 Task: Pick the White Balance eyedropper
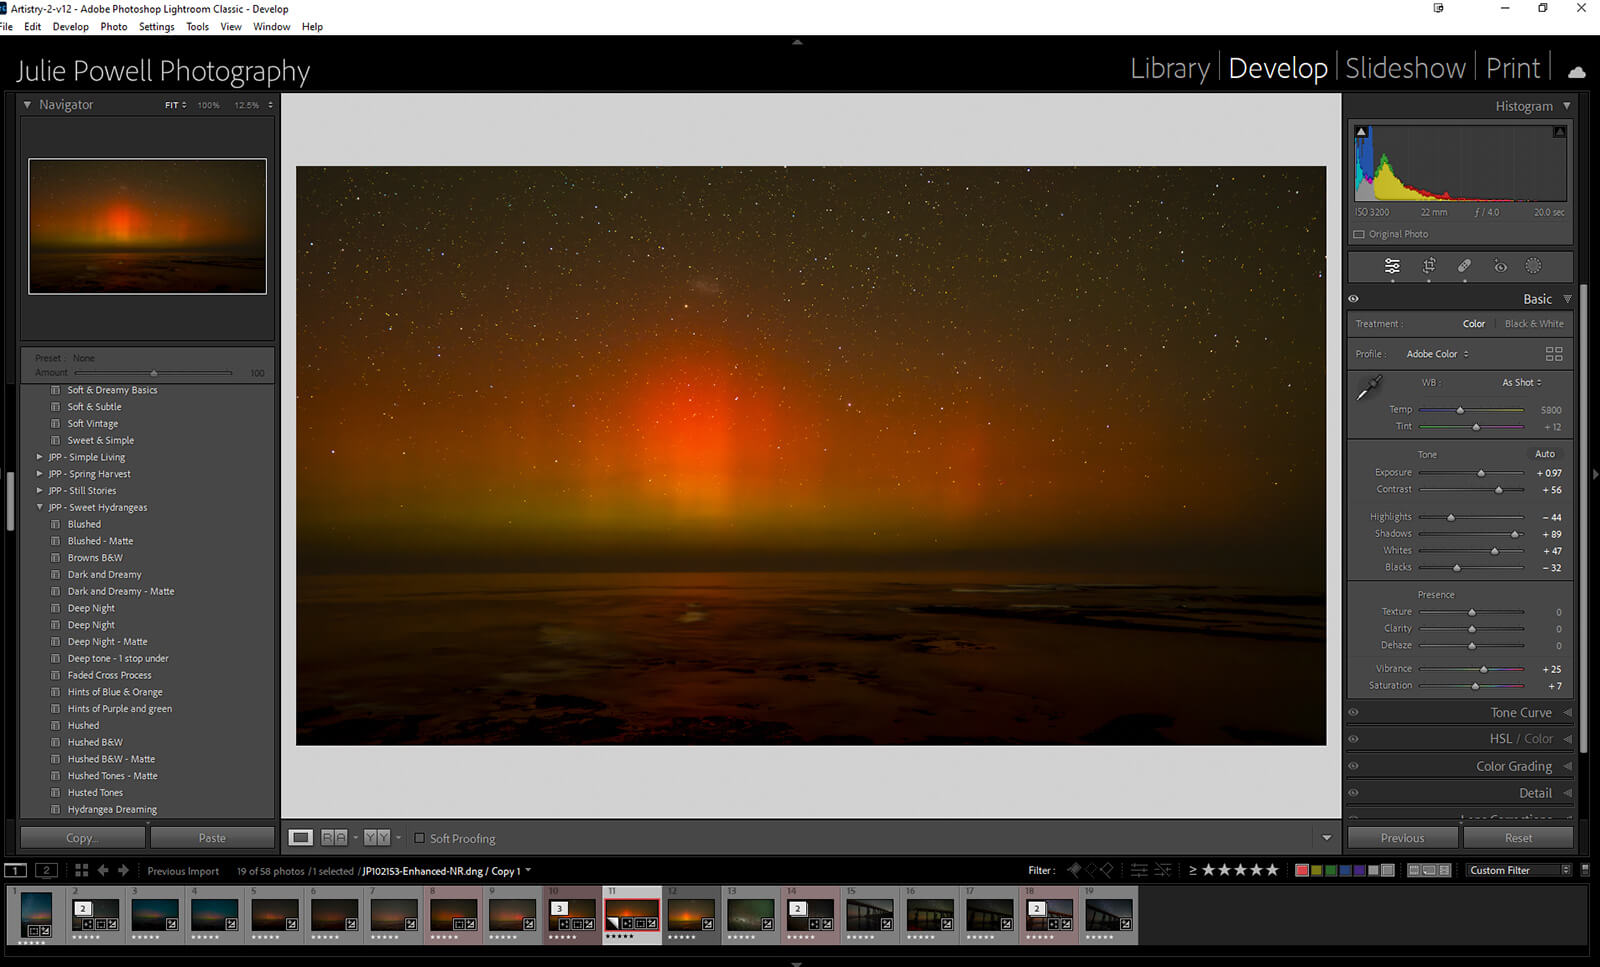coord(1369,388)
